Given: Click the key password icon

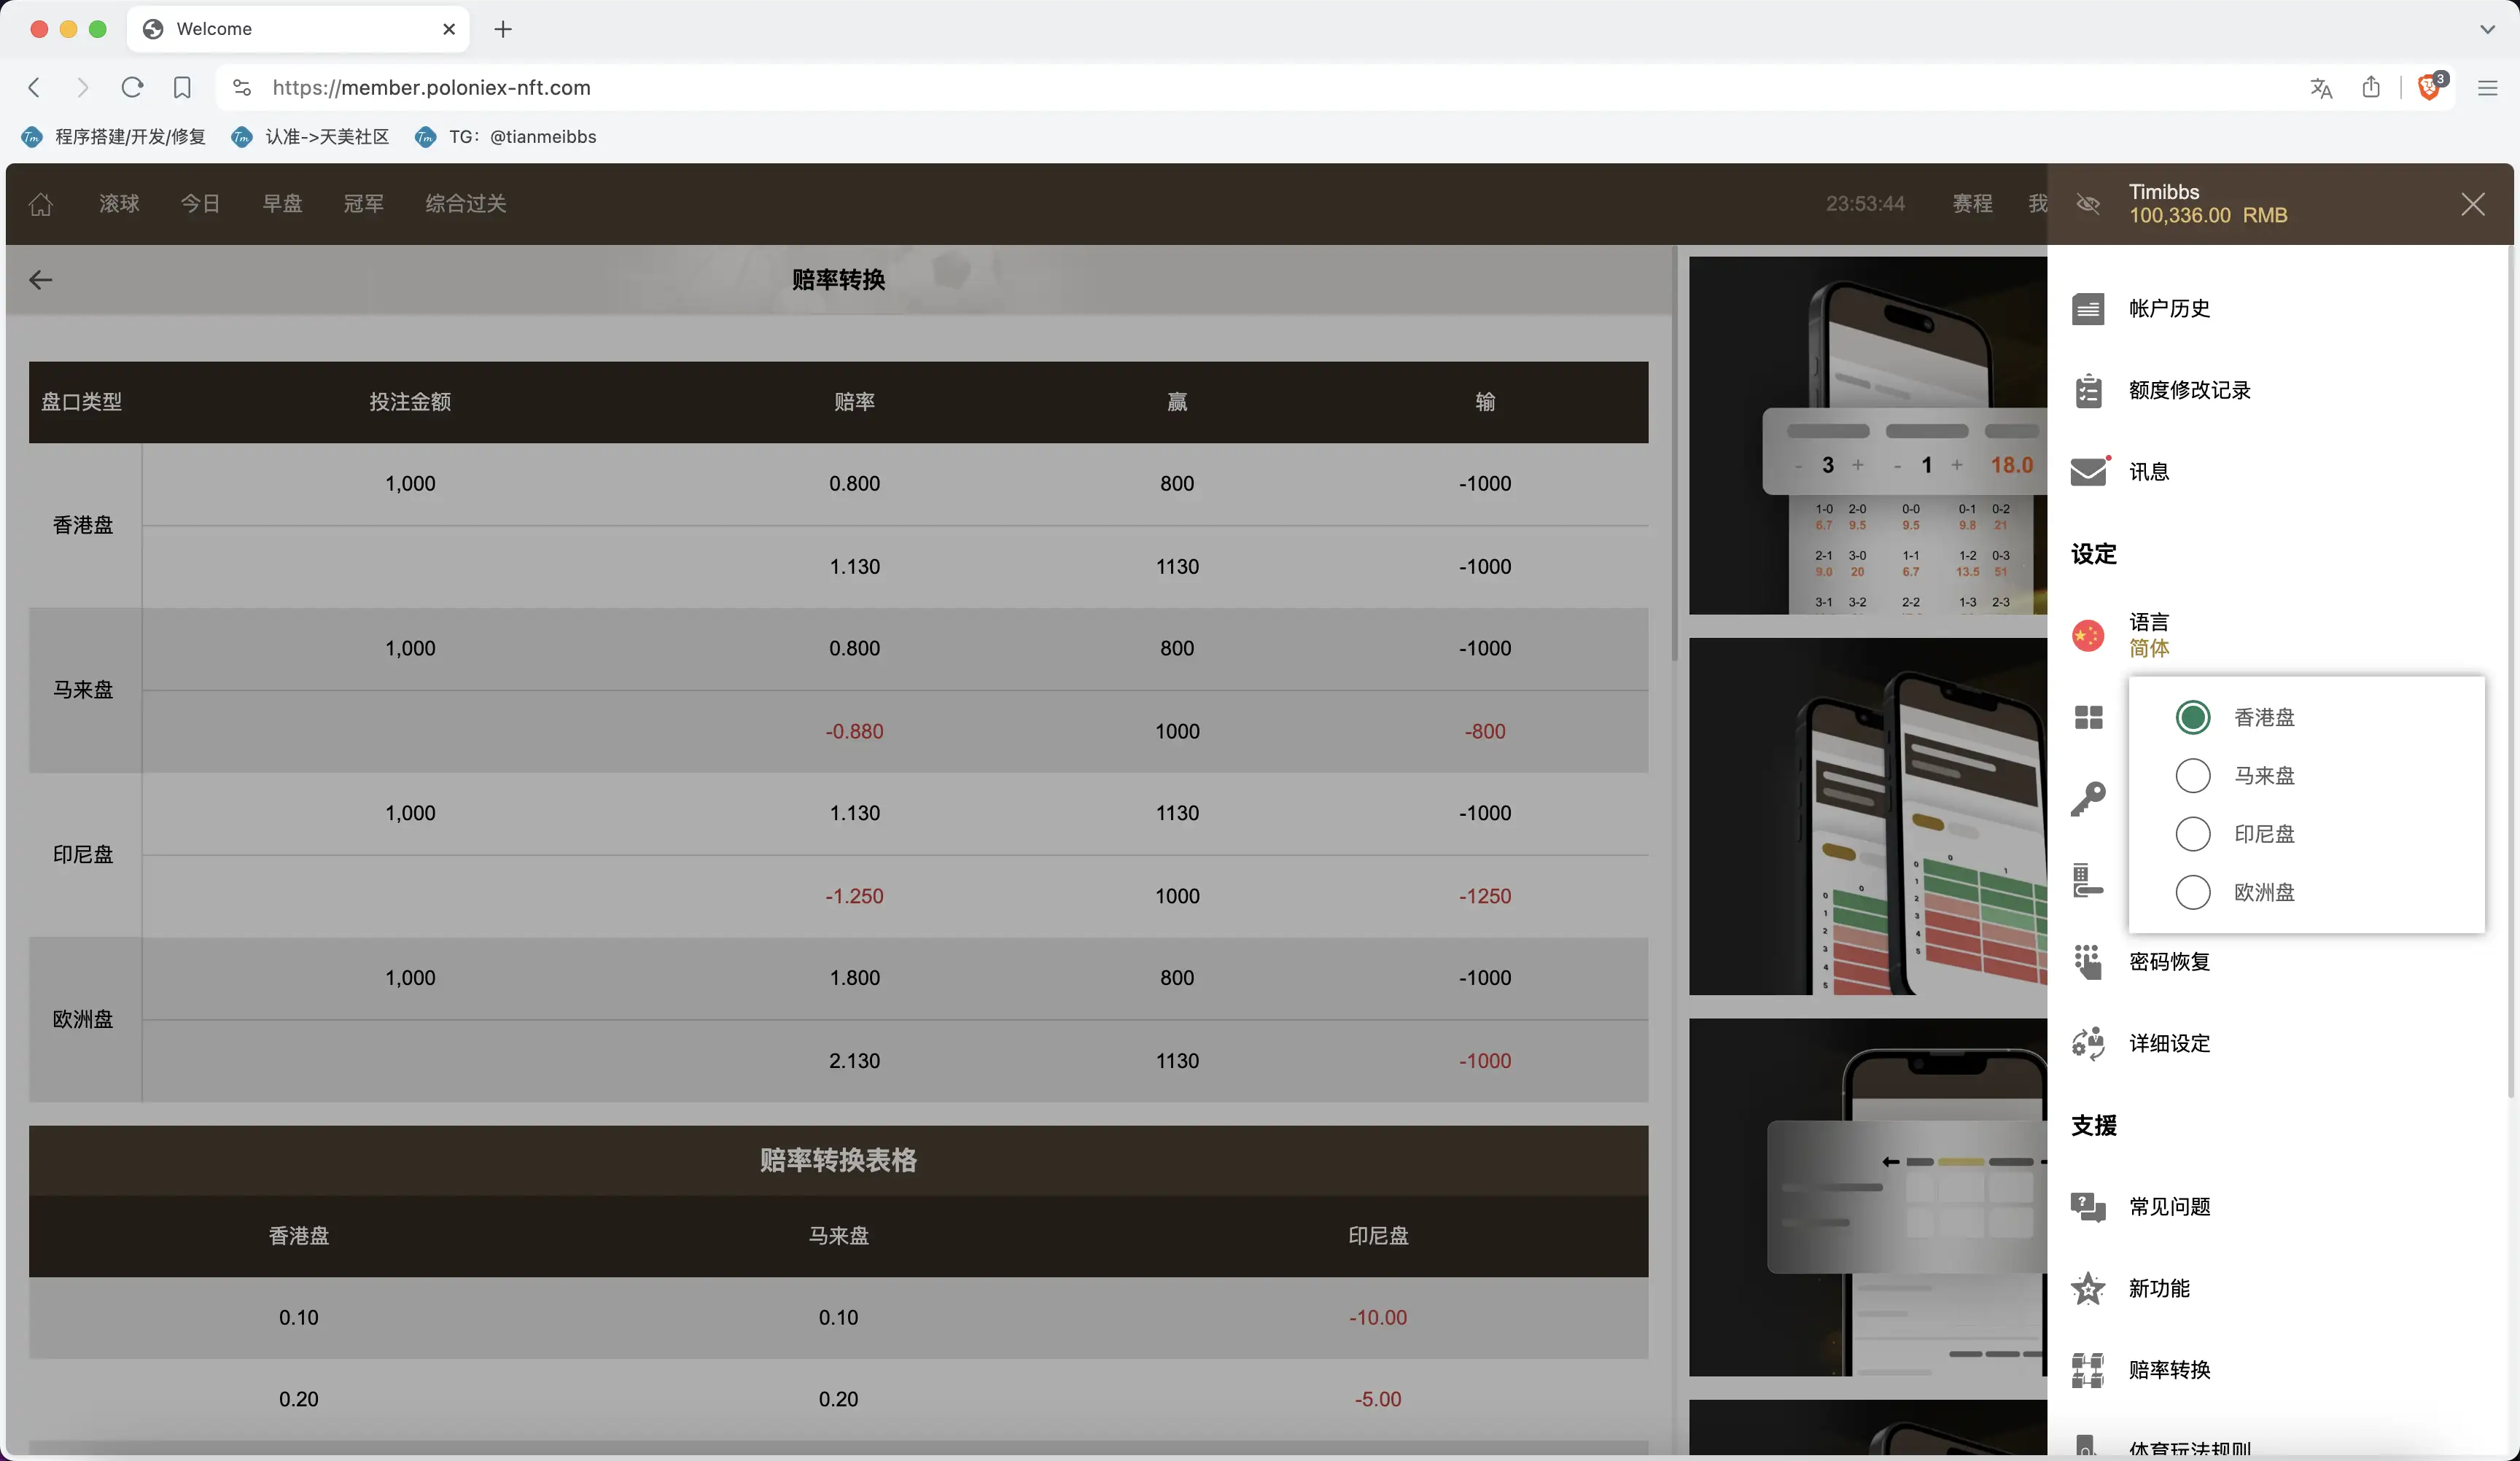Looking at the screenshot, I should 2088,799.
